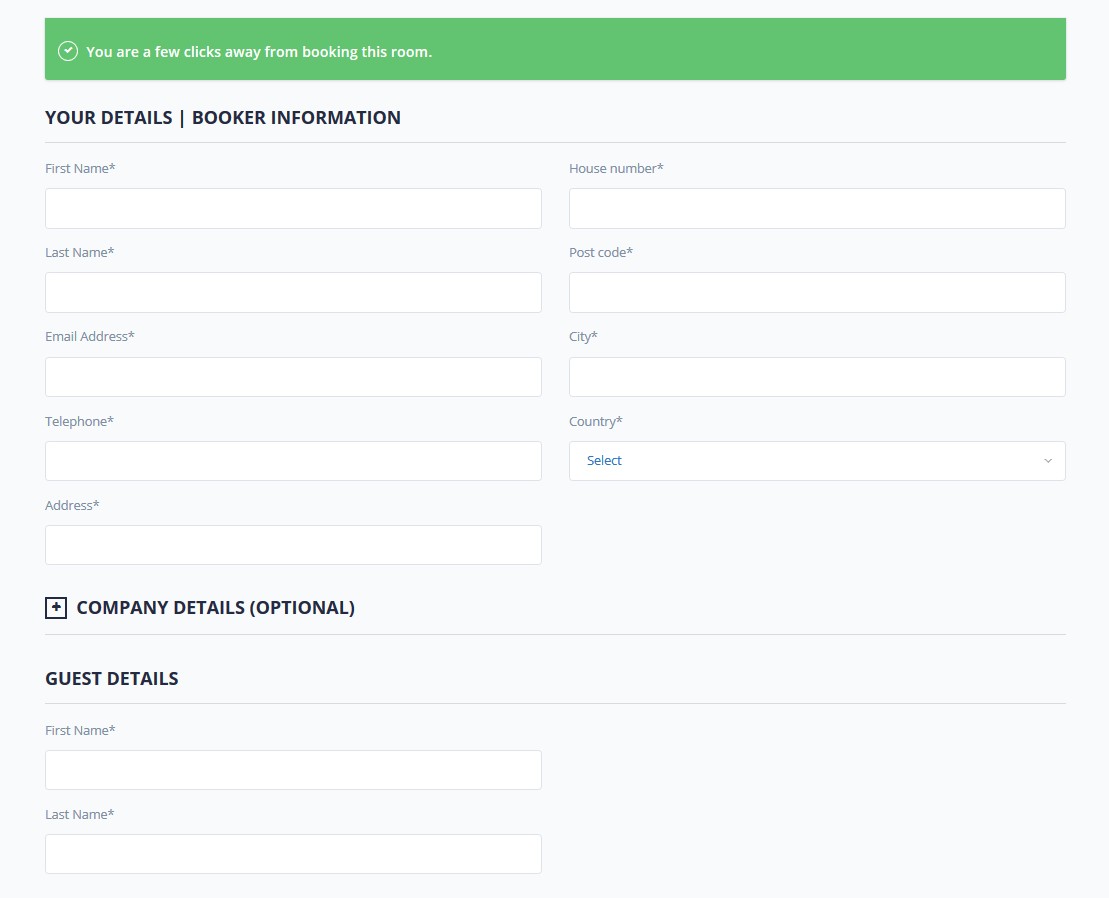The width and height of the screenshot is (1109, 898).
Task: Click the First Name booker input field
Action: coord(293,208)
